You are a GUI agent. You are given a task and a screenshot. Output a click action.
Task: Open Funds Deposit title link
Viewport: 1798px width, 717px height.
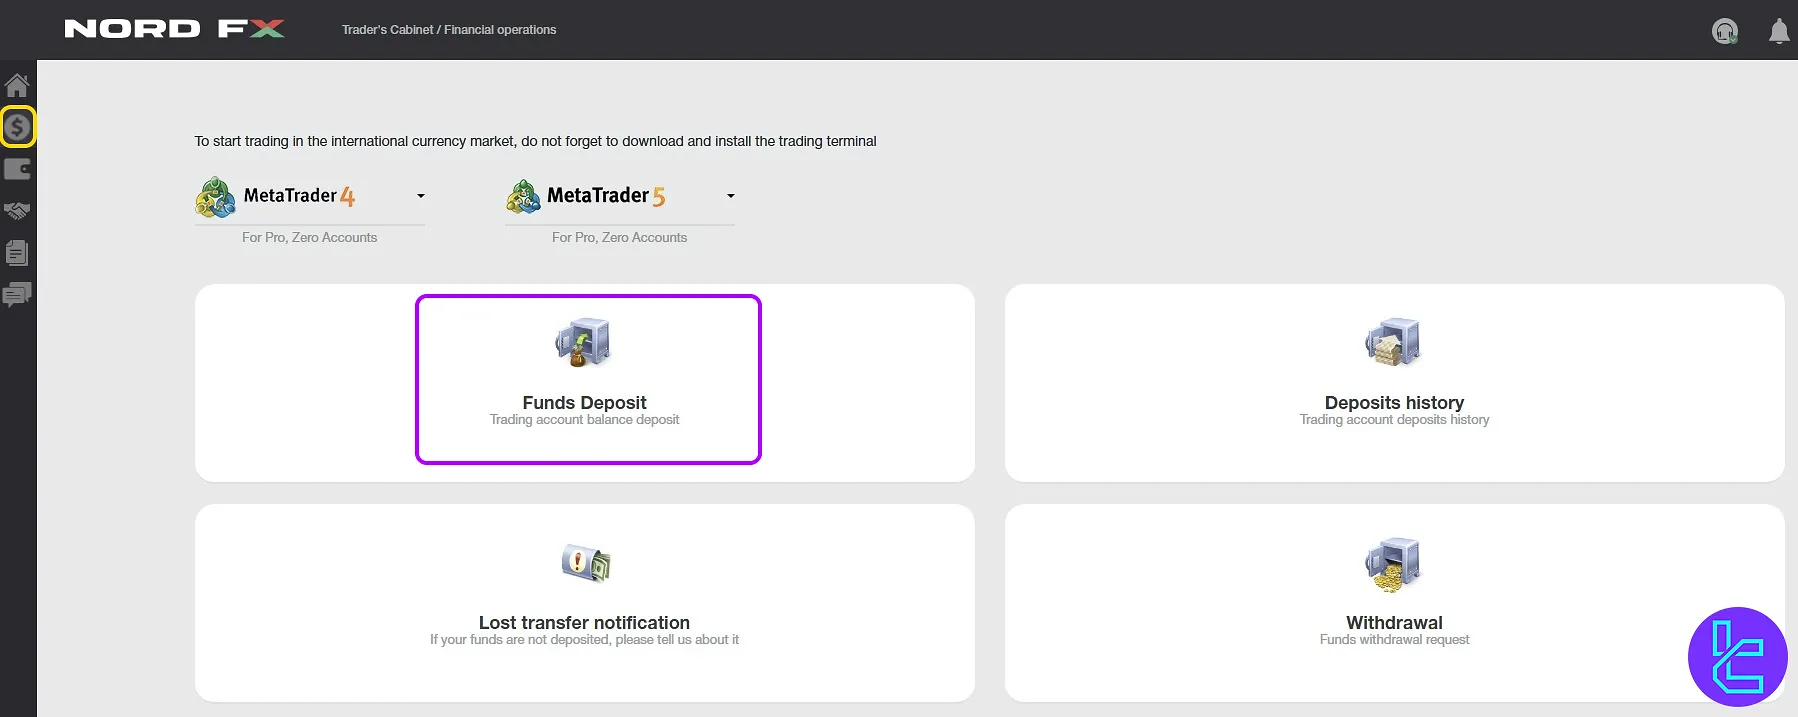click(x=584, y=402)
